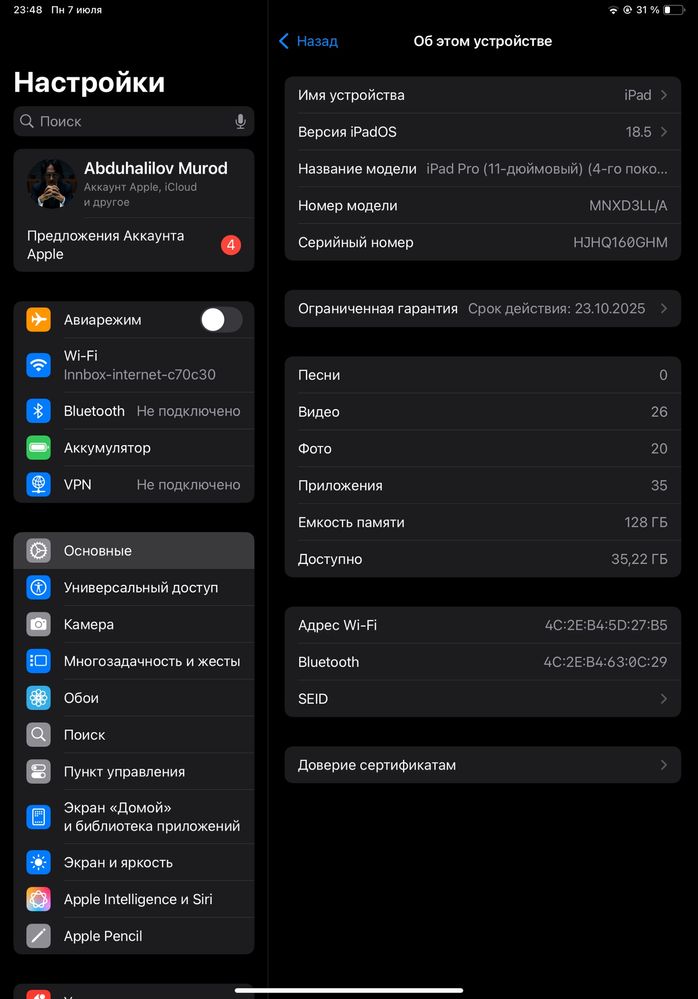This screenshot has width=698, height=999.
Task: Open Wi-Fi Innbox-internet-c70c30 settings
Action: (x=134, y=365)
